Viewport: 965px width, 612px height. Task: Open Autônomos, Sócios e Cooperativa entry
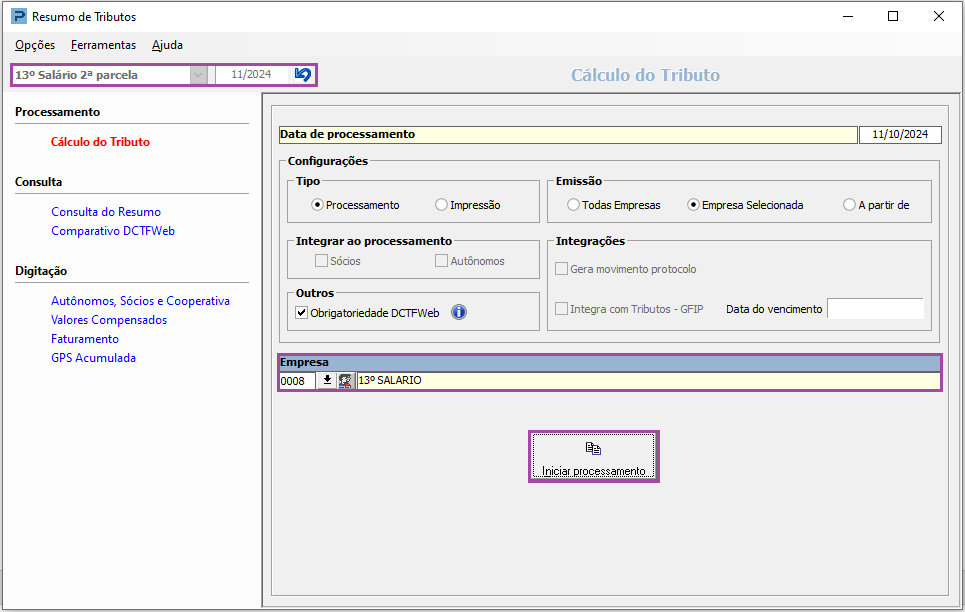(x=140, y=301)
